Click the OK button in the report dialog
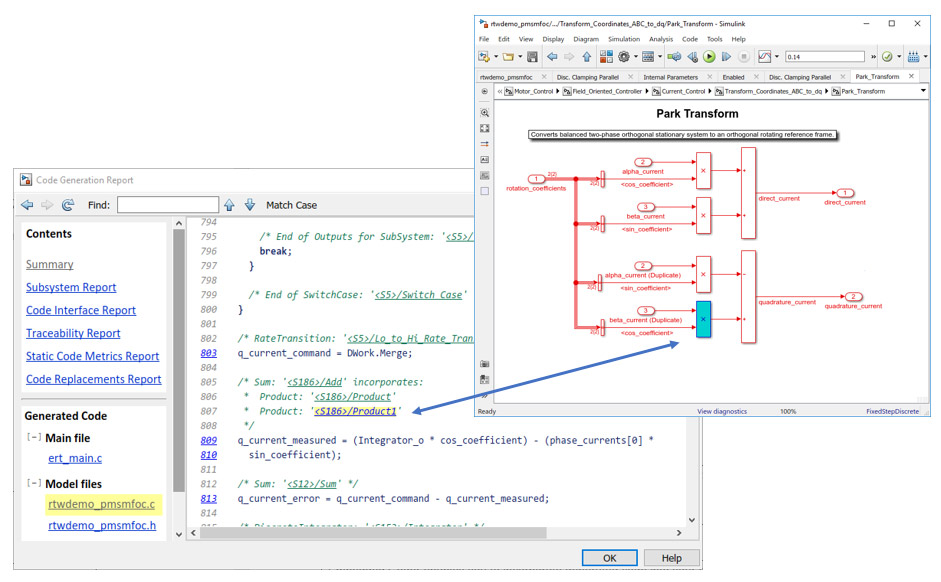Viewport: 941px width, 582px height. 609,558
